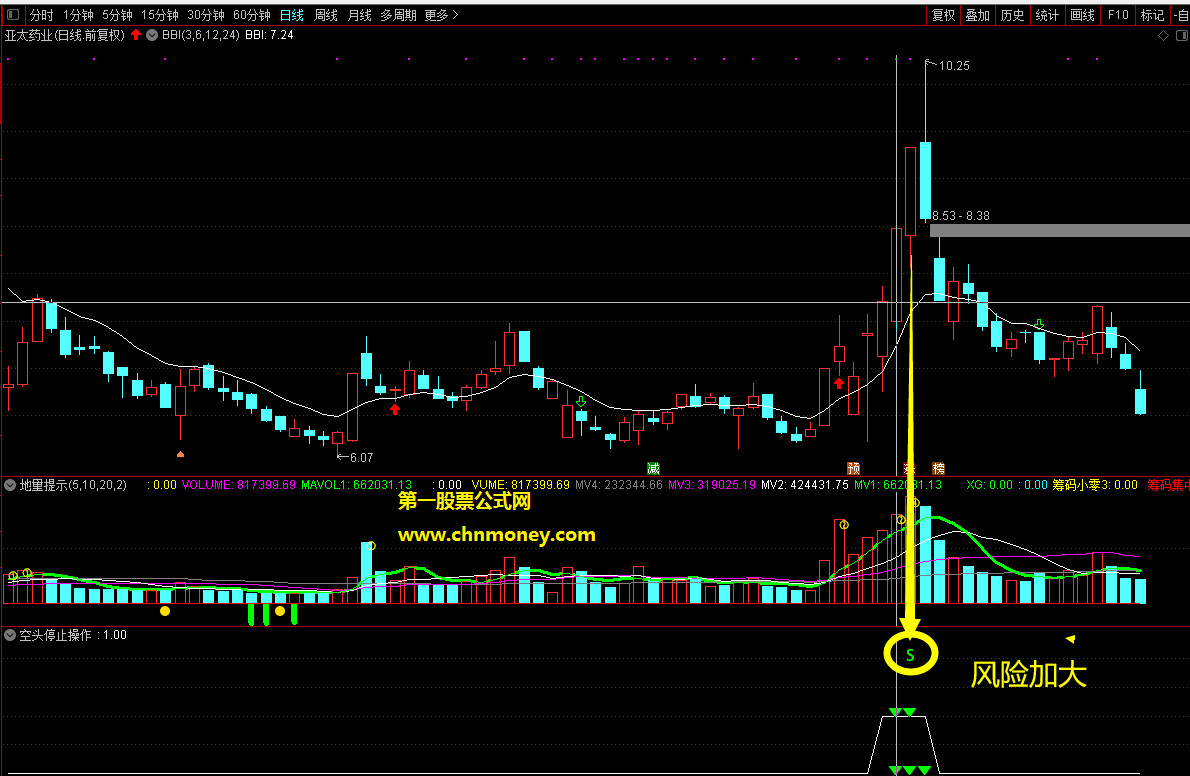Click the VOLUME: 817399.69 readout
This screenshot has height=776, width=1190.
[238, 484]
